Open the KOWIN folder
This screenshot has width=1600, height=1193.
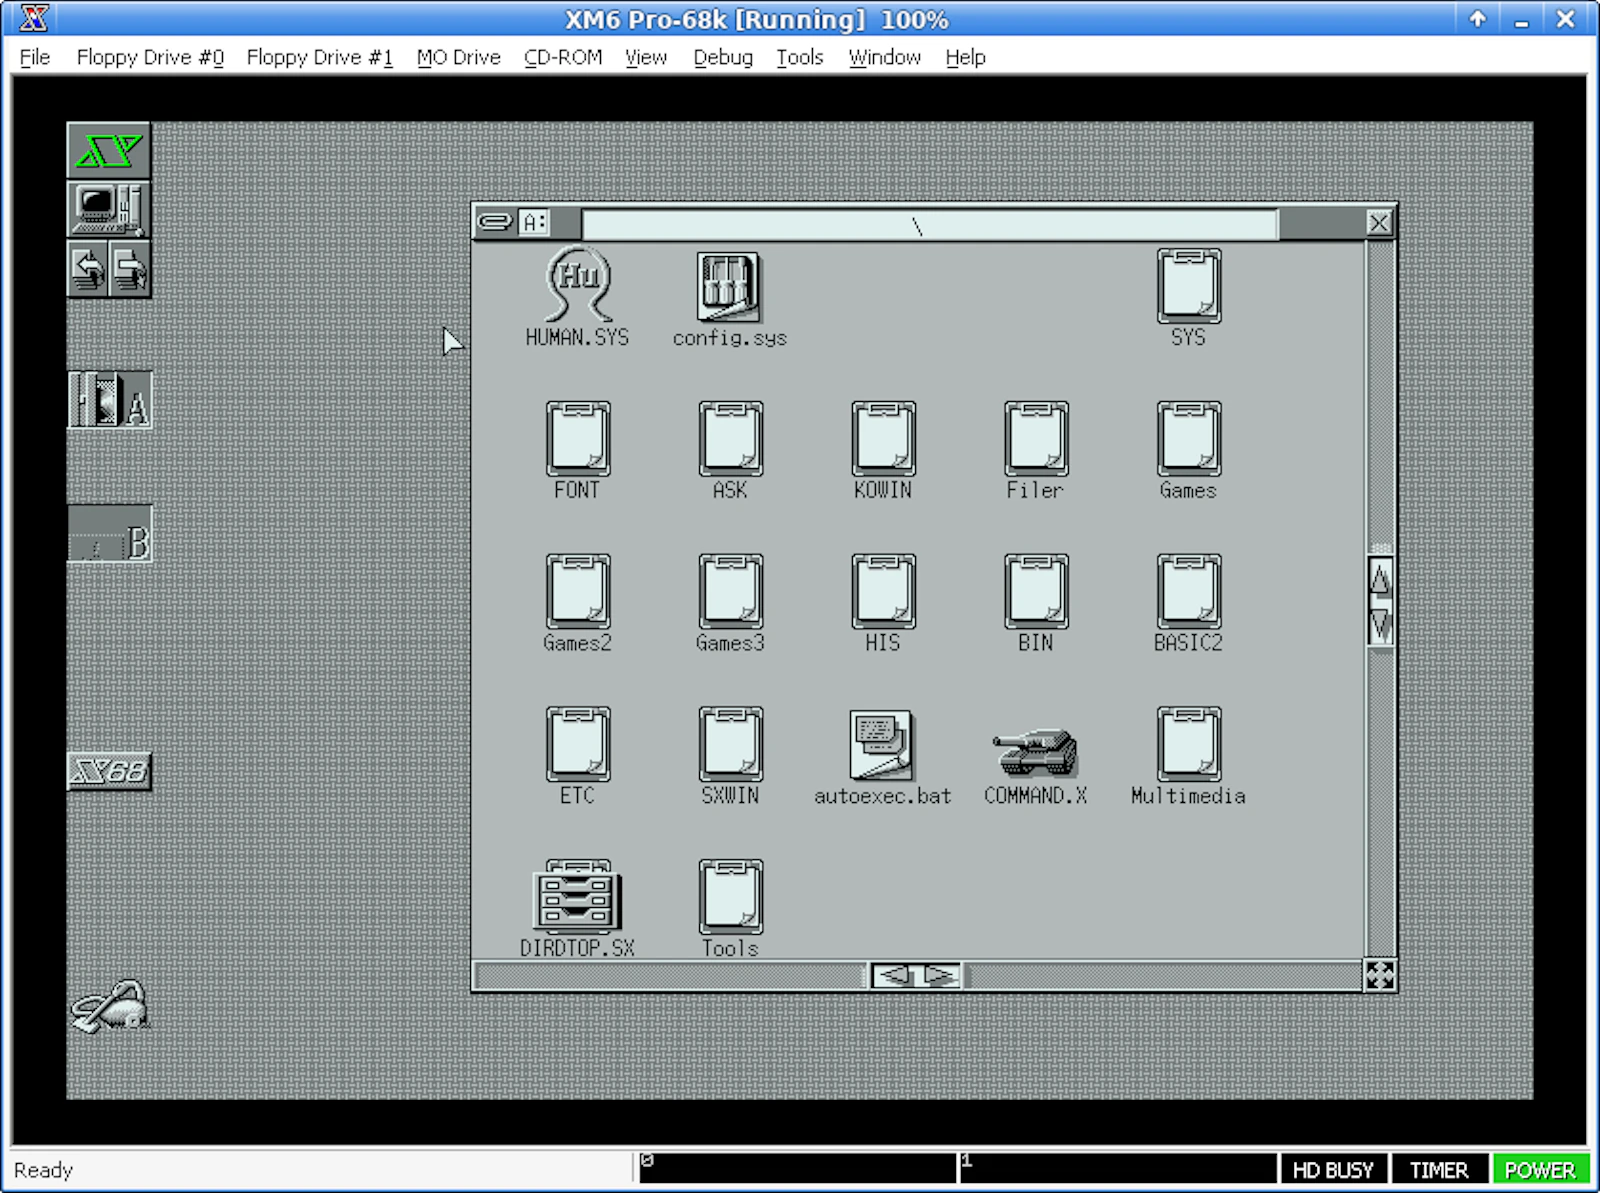[883, 439]
